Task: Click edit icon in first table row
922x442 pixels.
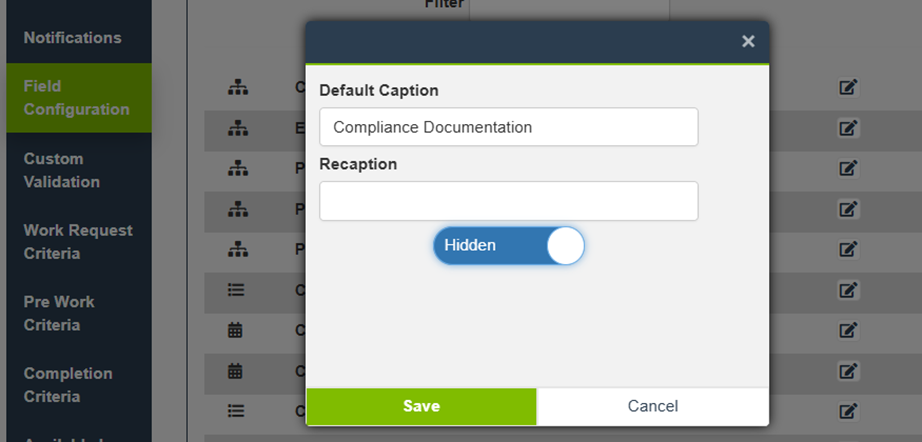Action: tap(848, 87)
